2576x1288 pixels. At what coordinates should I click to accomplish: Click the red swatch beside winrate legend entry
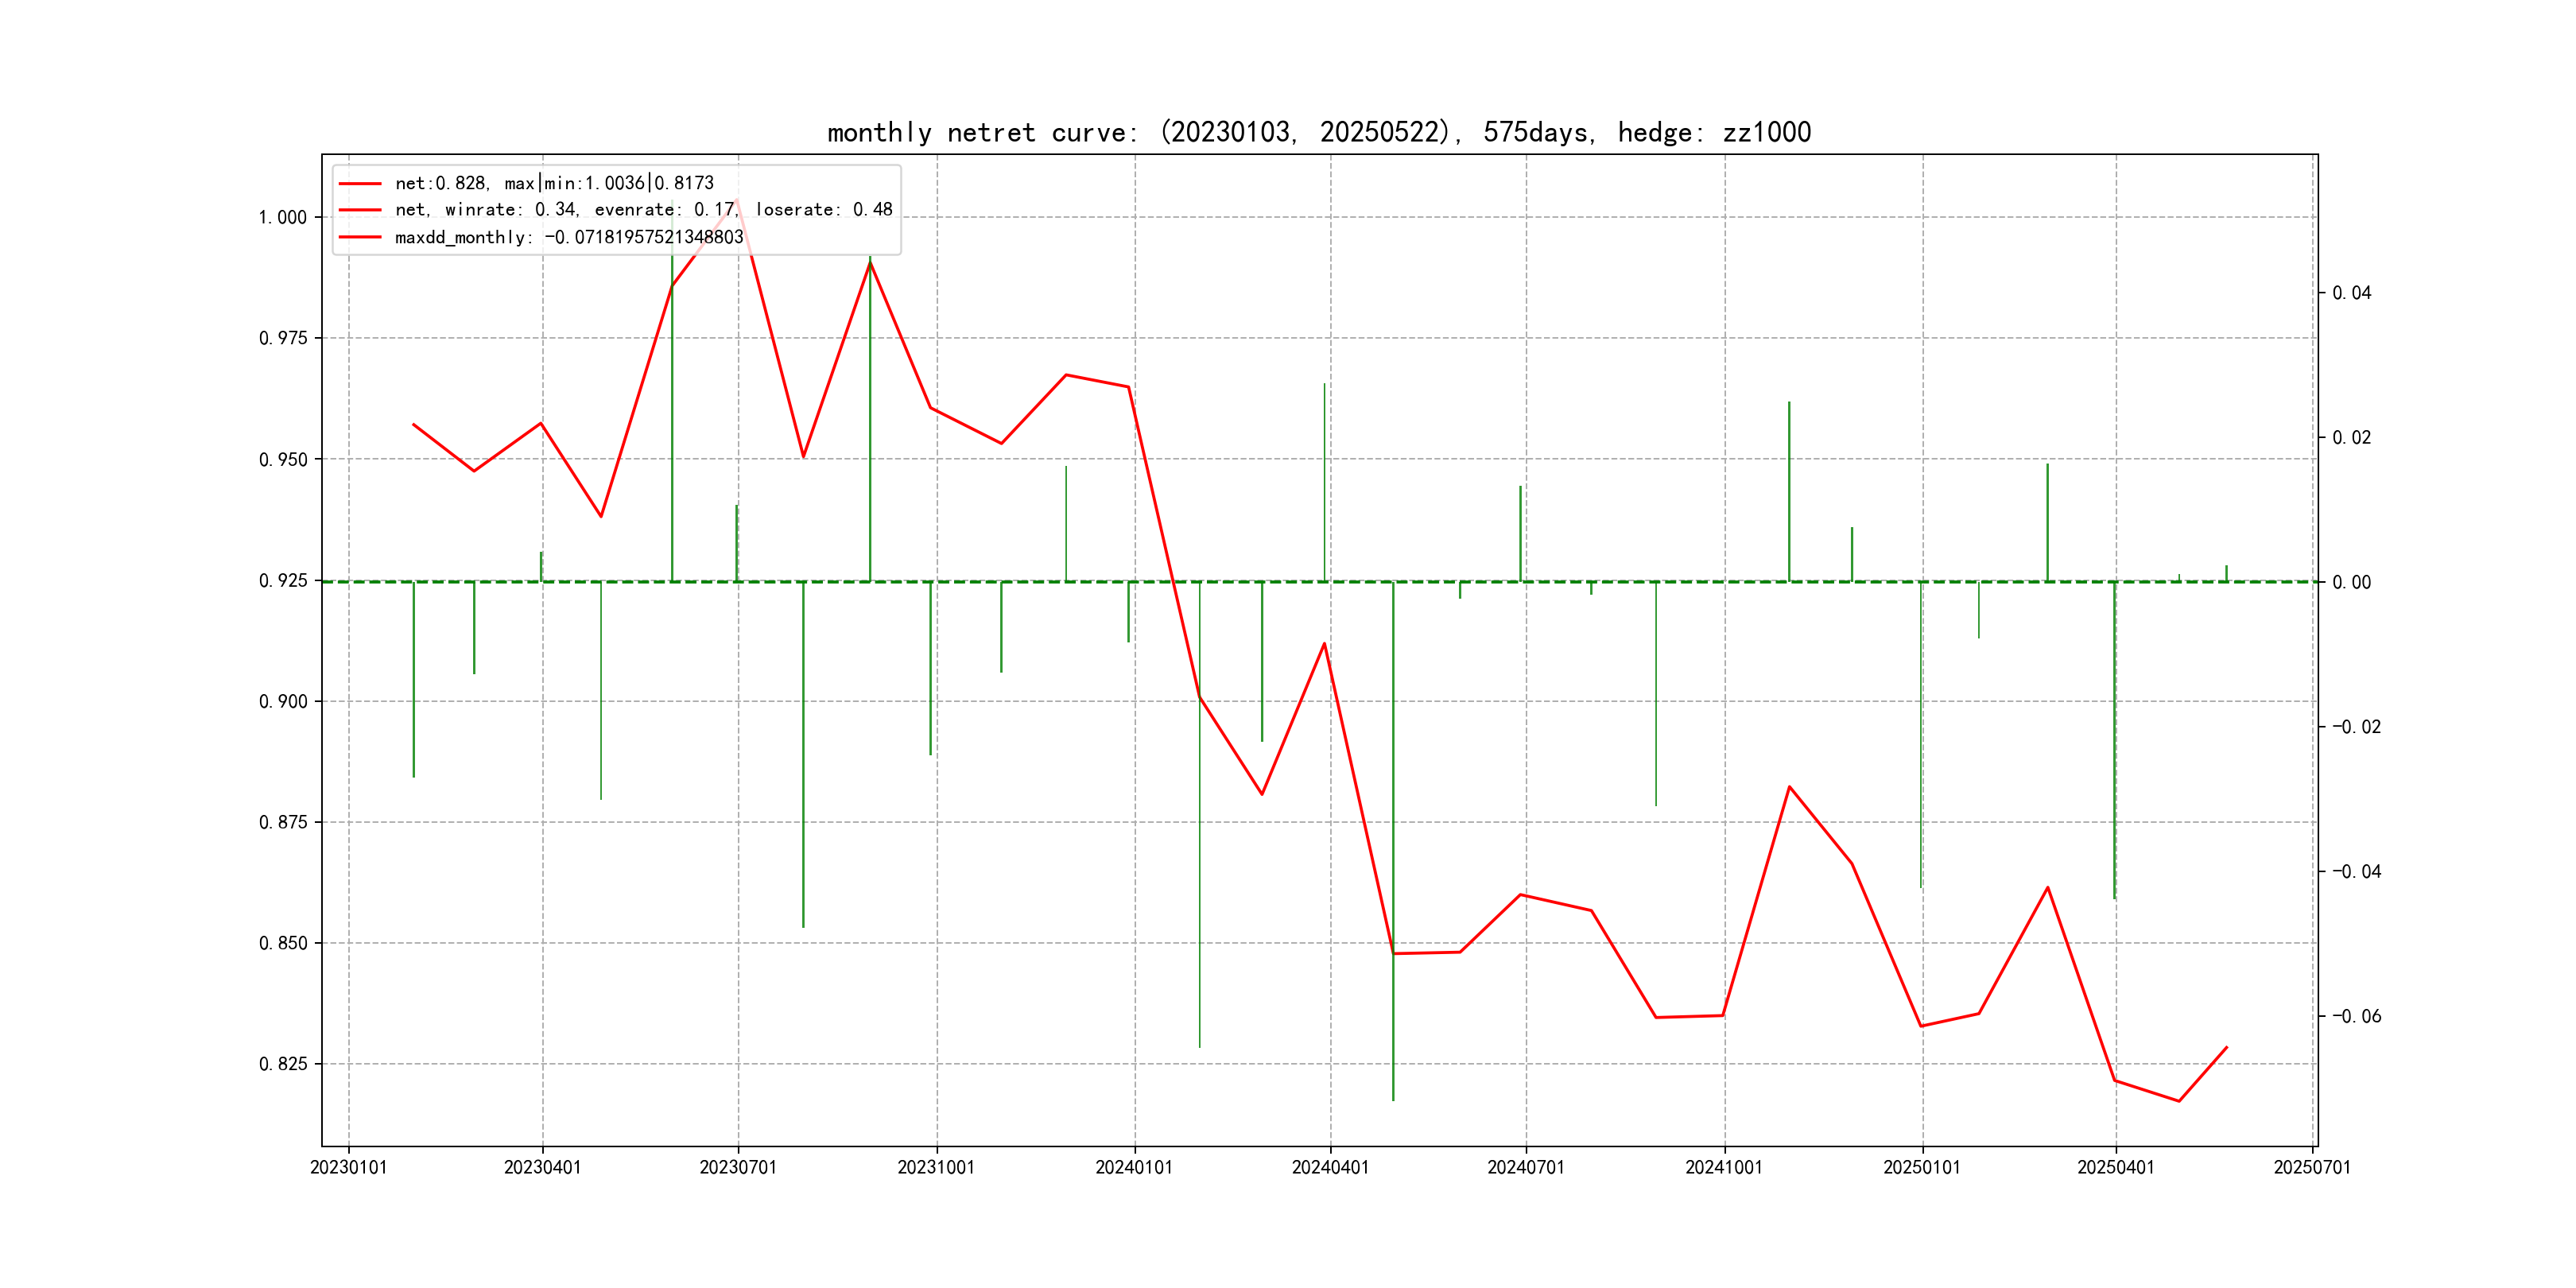coord(360,210)
